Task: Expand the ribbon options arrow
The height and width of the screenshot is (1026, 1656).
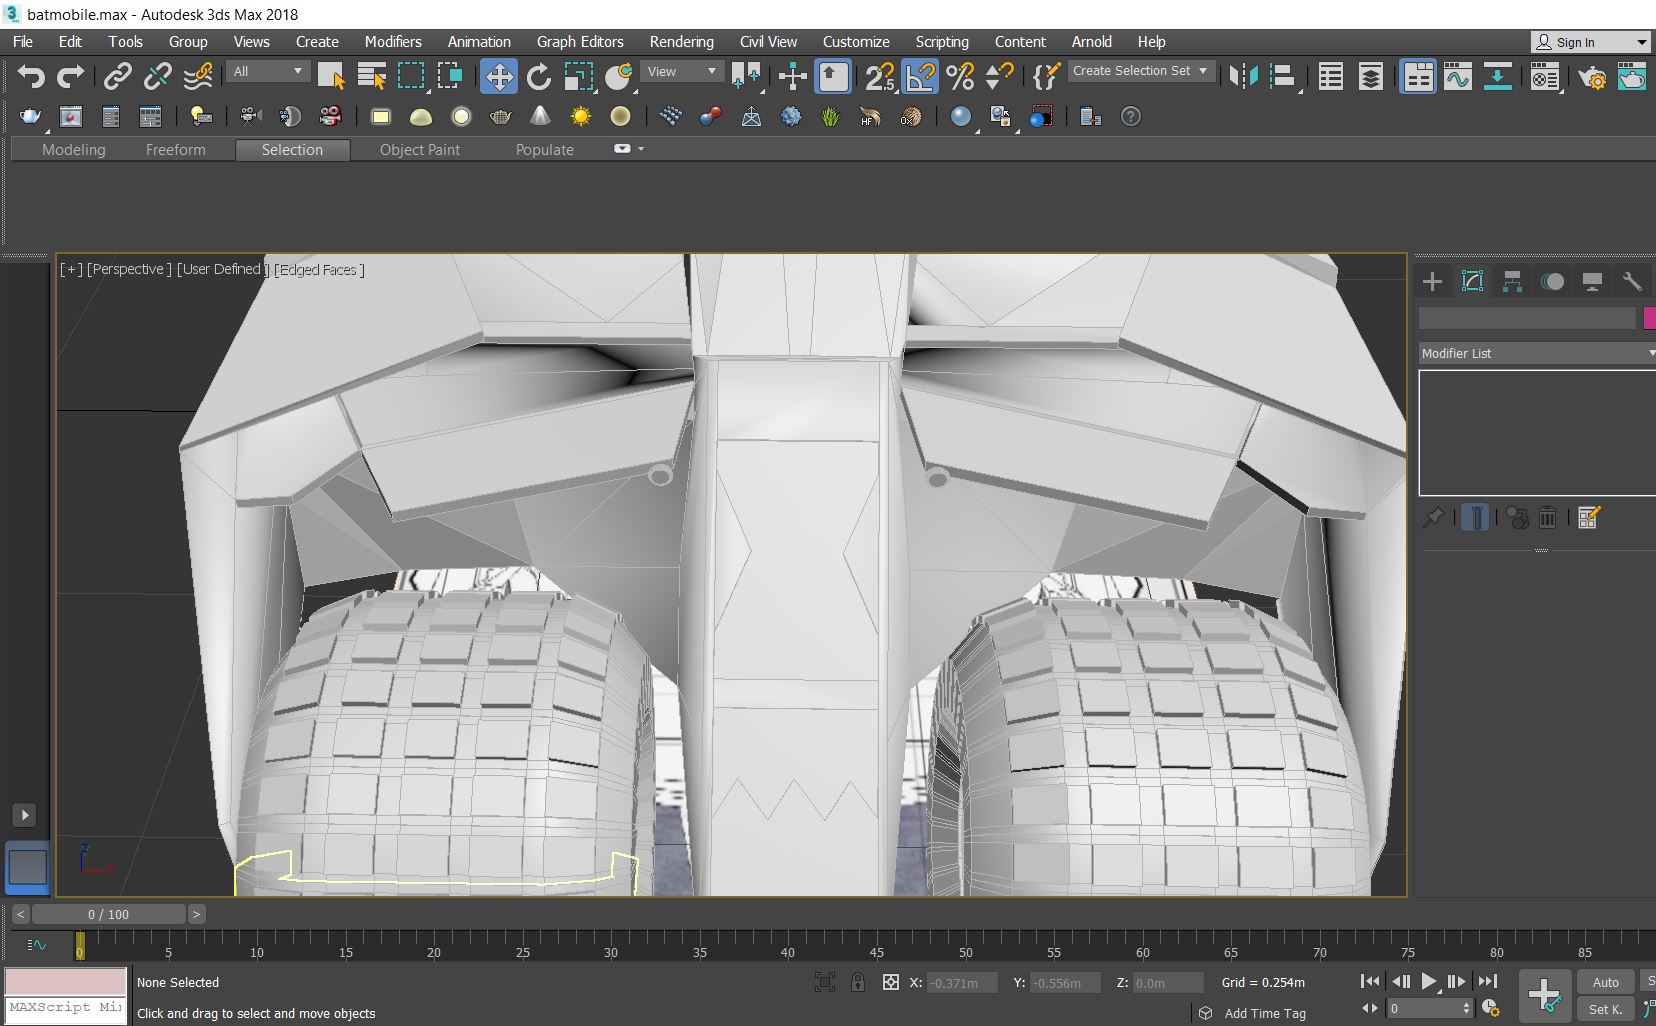Action: click(x=641, y=149)
